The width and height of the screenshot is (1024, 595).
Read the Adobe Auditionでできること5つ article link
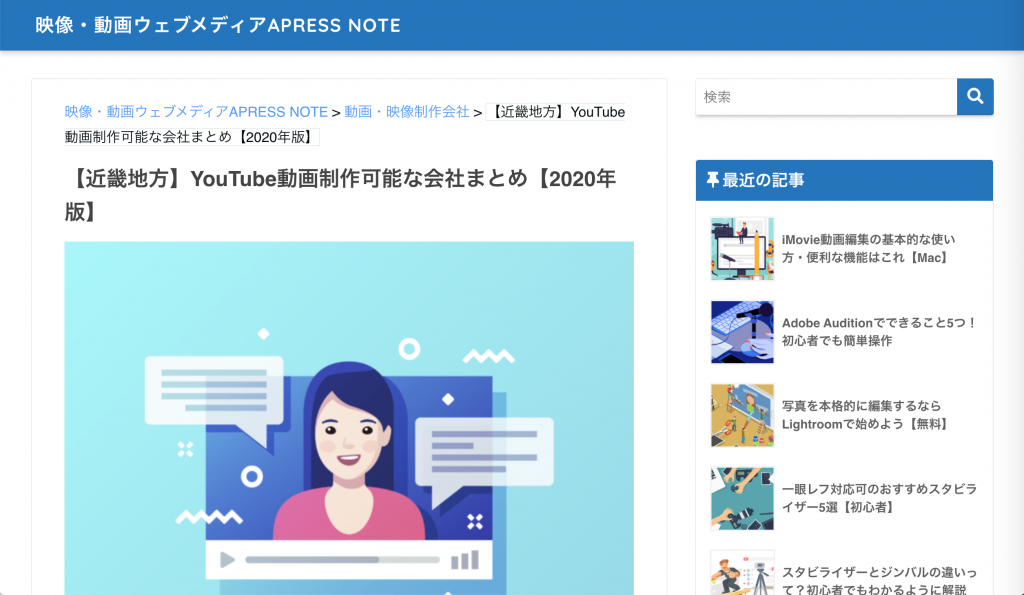(x=878, y=332)
